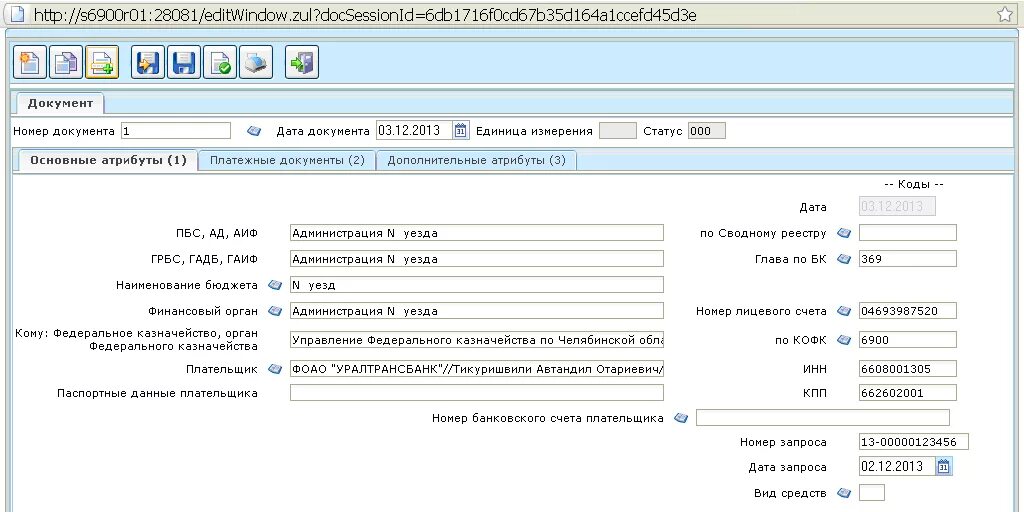The width and height of the screenshot is (1024, 512).
Task: Click the Дата документа date field
Action: pyautogui.click(x=415, y=131)
